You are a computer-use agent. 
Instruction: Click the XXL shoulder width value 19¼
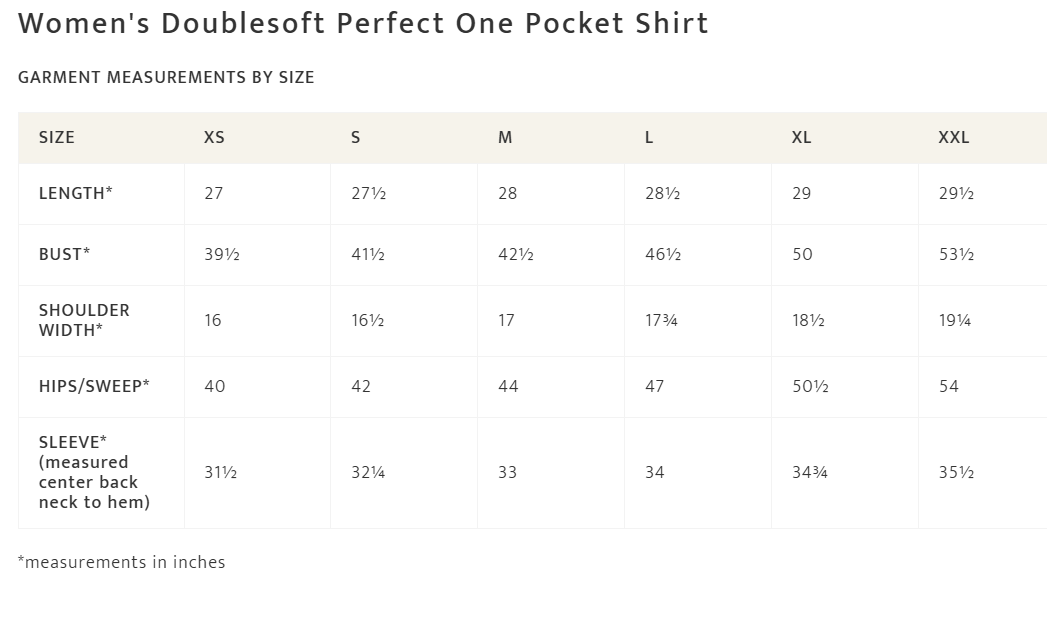955,320
